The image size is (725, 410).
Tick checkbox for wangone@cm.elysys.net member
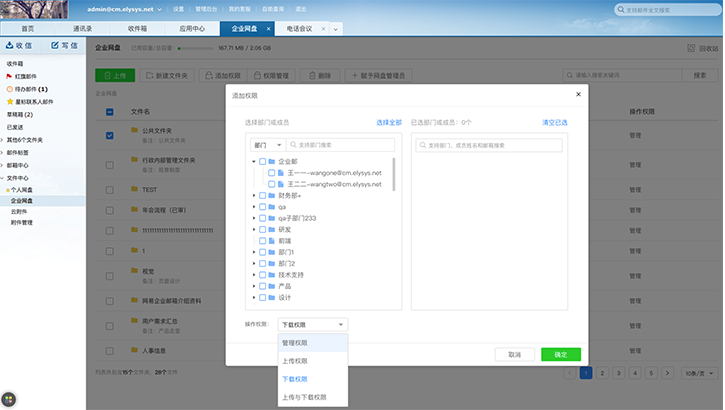(x=271, y=173)
